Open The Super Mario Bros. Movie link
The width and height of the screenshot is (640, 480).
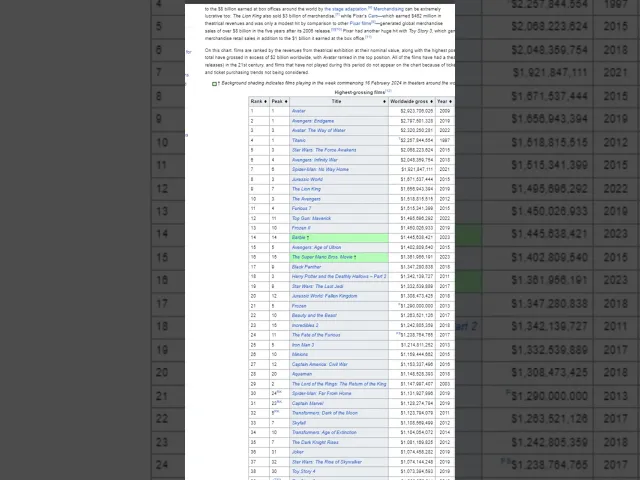point(322,257)
